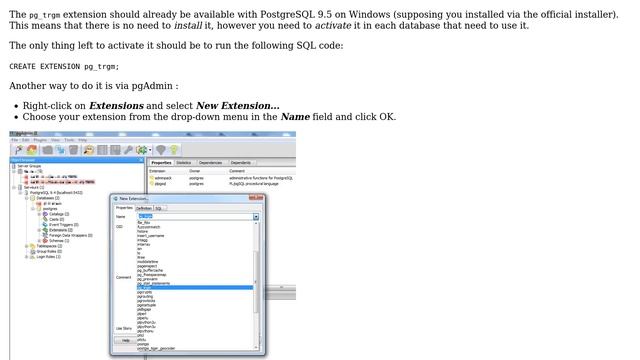This screenshot has height=360, width=640.
Task: Select the Schemas (1) tree node
Action: click(x=59, y=241)
